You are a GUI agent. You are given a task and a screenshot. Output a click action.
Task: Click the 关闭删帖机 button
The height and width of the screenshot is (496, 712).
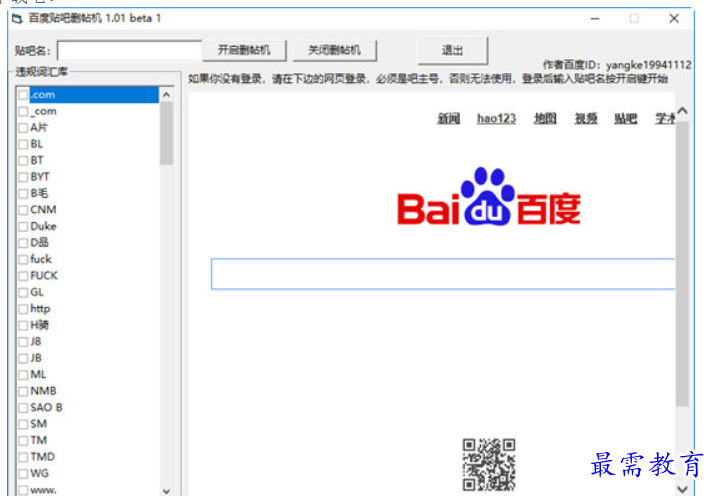click(335, 50)
